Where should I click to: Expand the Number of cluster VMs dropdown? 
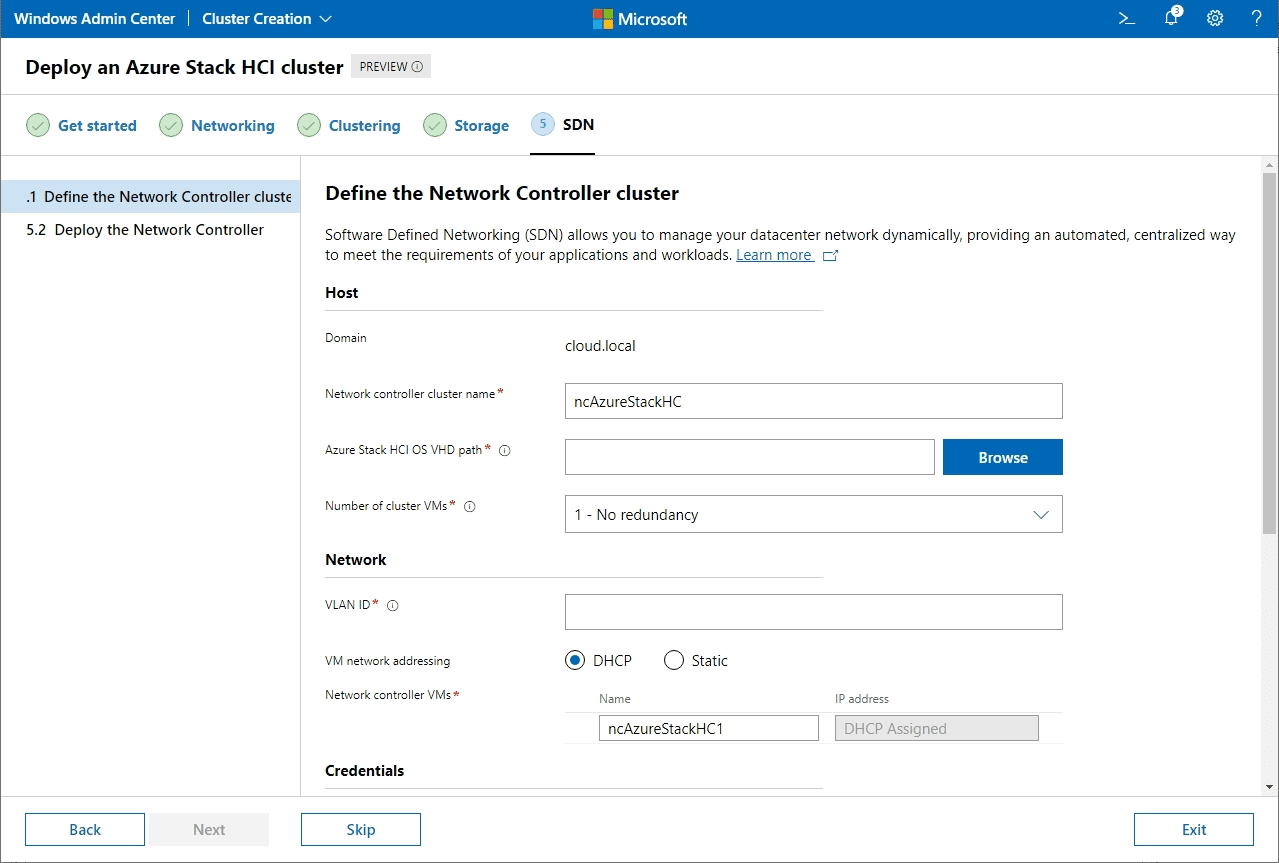(x=813, y=514)
